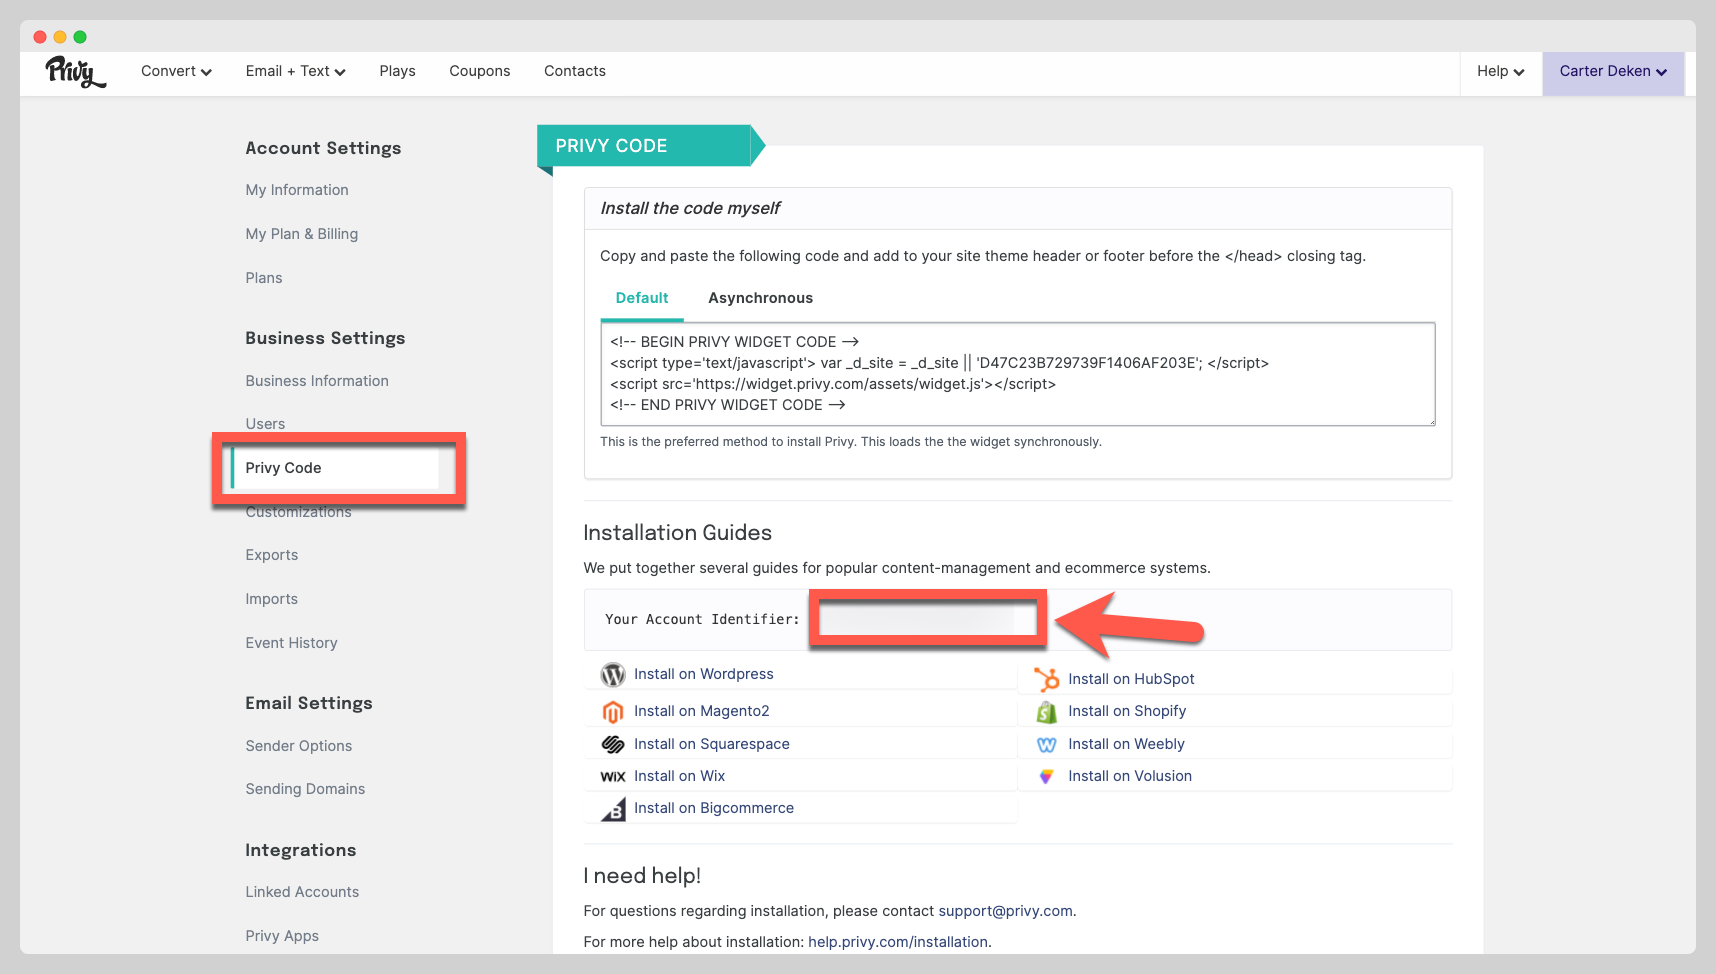Select the Wordpress platform icon

pos(613,674)
